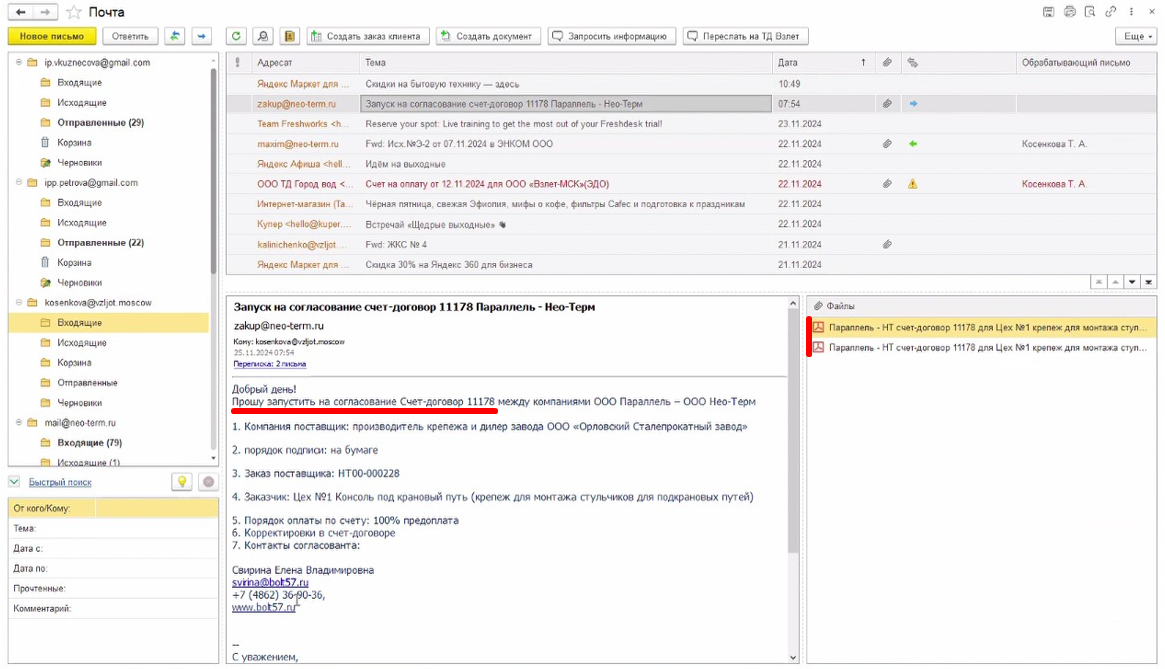Open Отправленные (29) under ip.vkuznecova@gmail.com
1165x669 pixels.
coord(100,123)
